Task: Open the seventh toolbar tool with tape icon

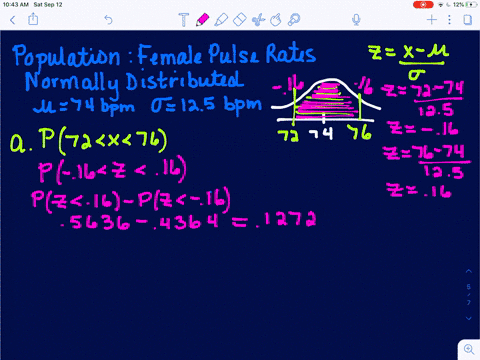Action: tap(294, 20)
